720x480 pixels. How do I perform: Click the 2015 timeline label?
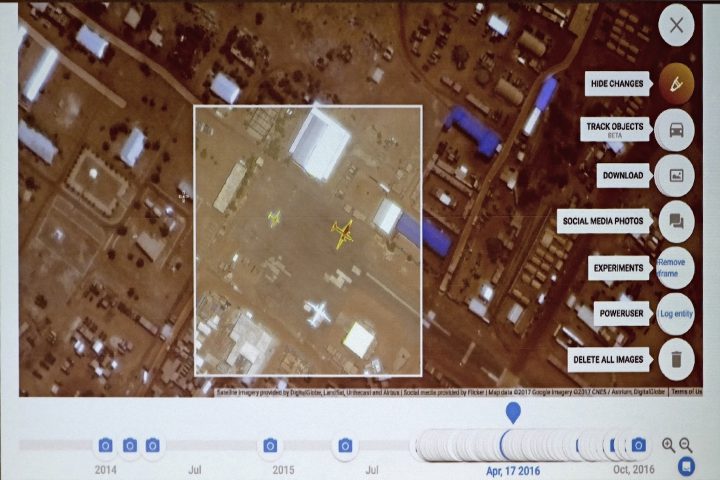(x=283, y=470)
